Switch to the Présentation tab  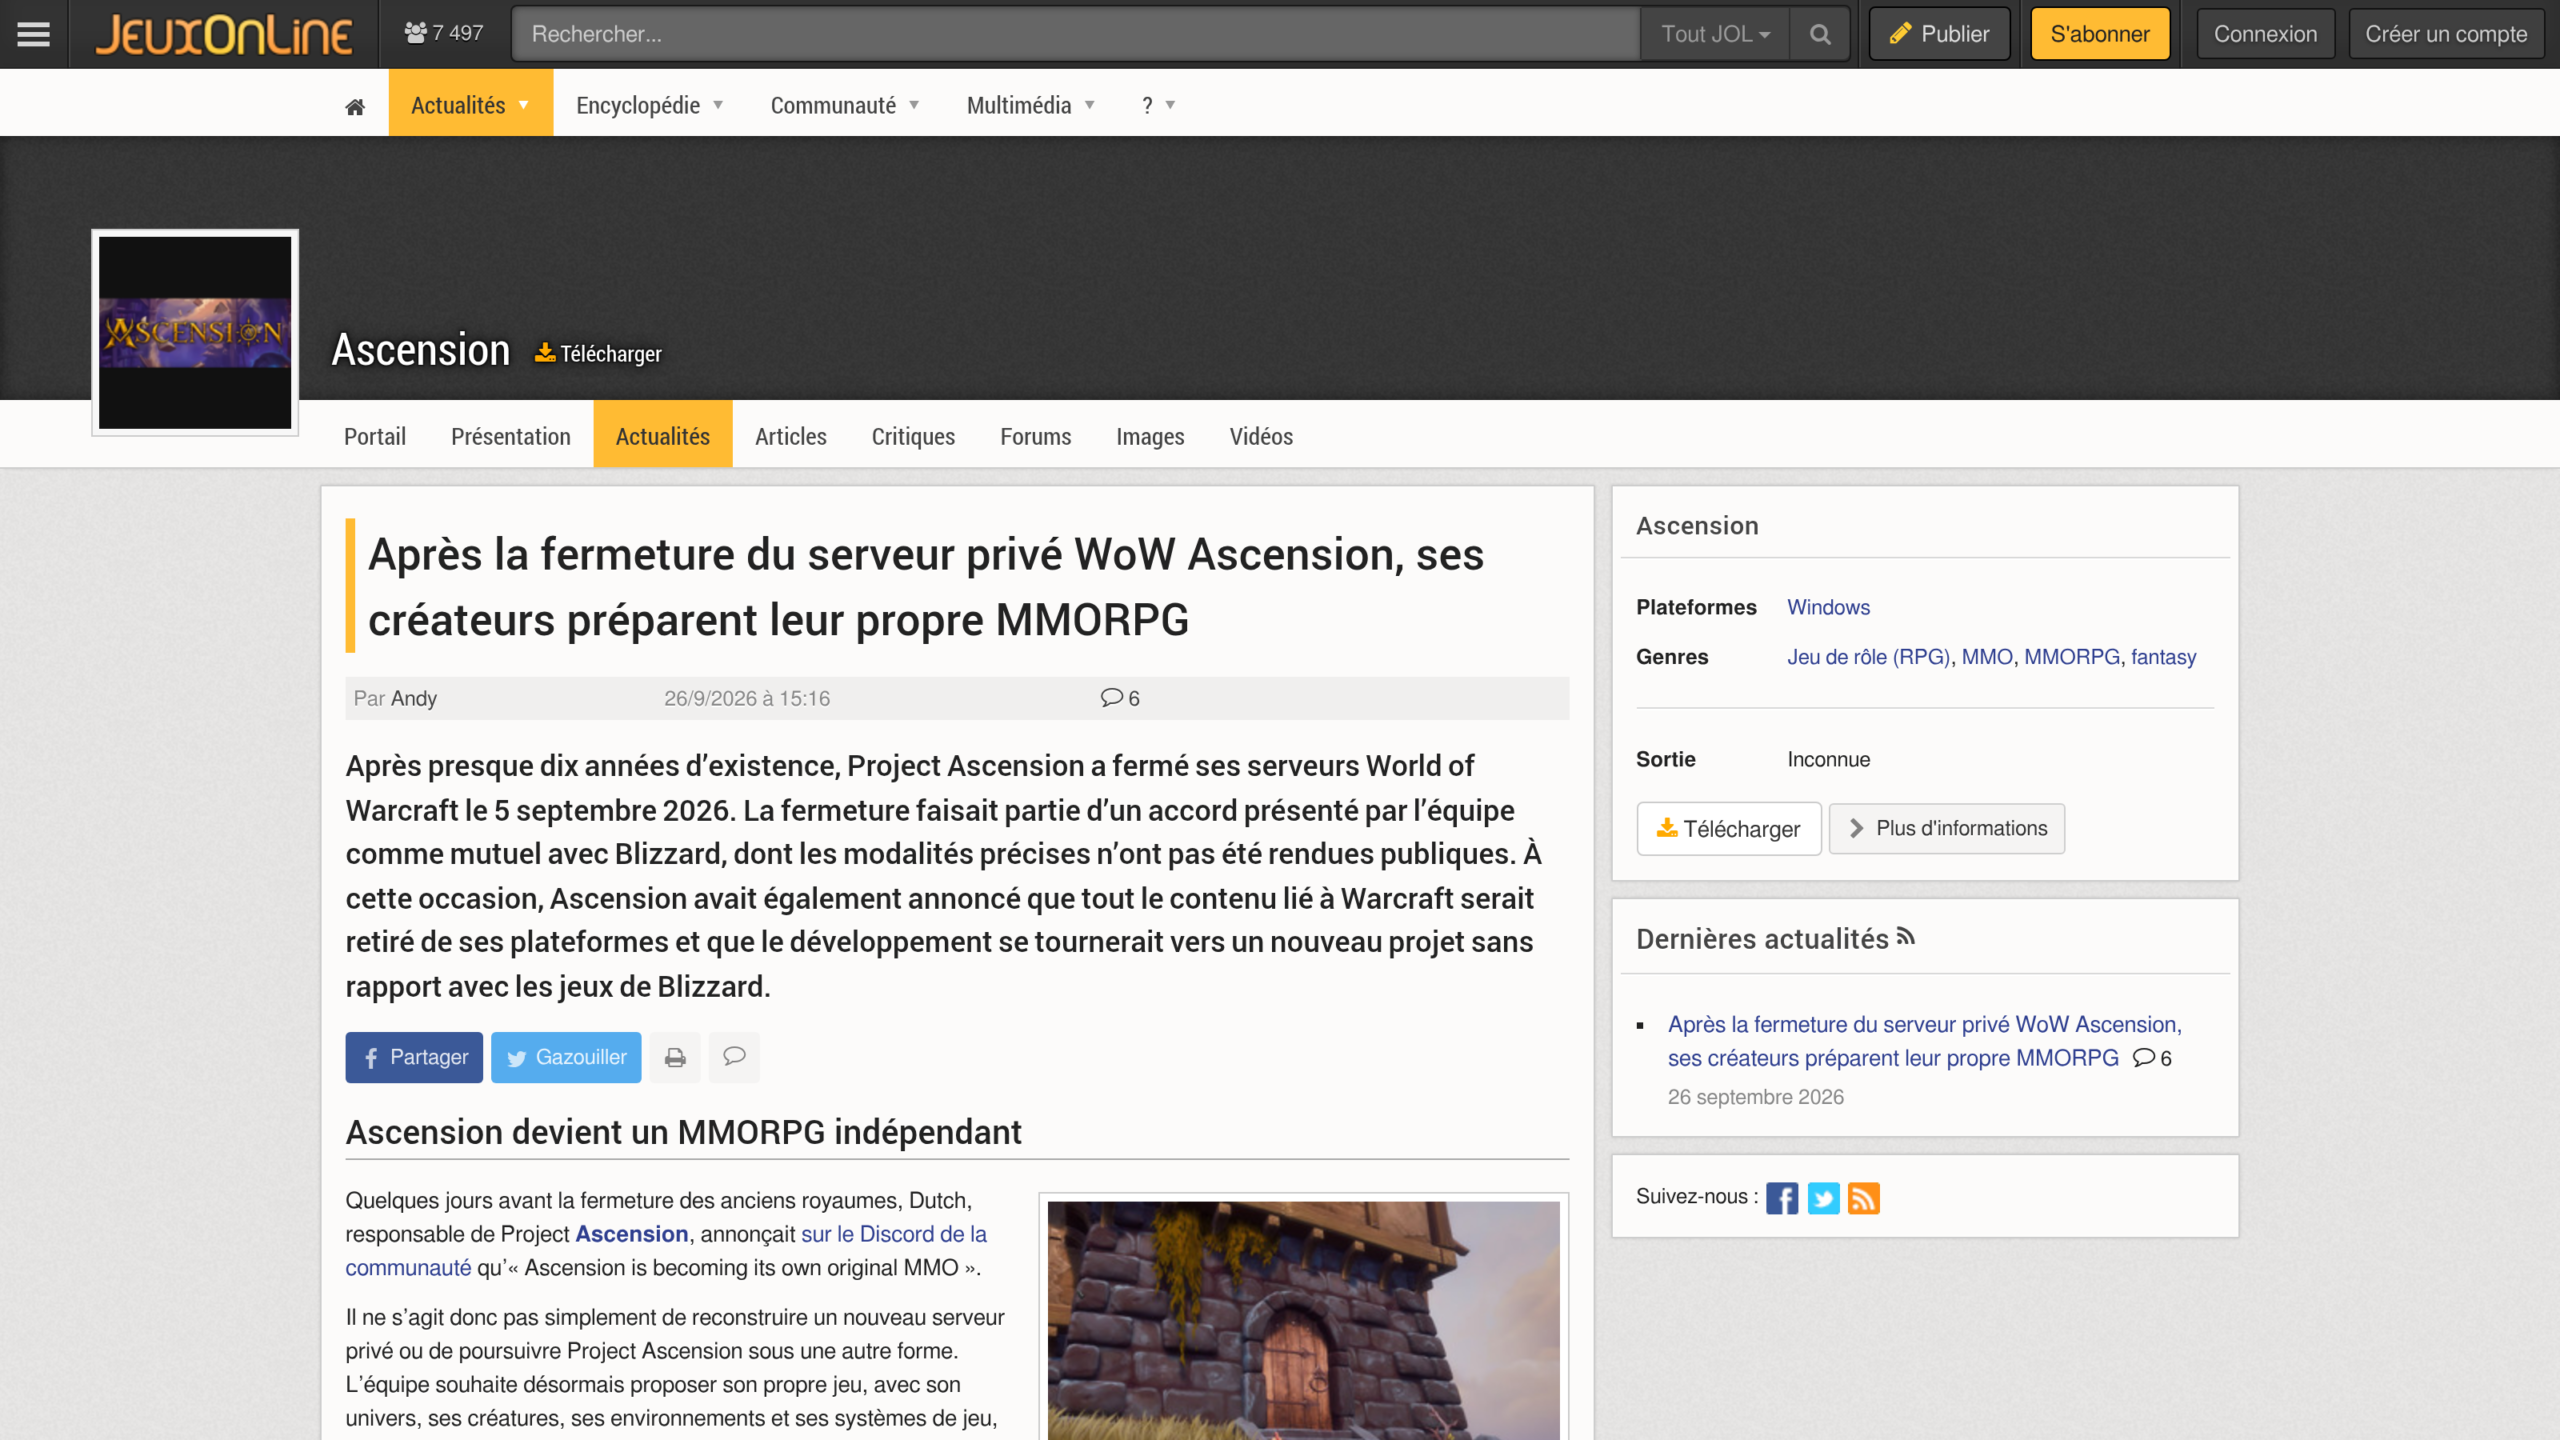[511, 437]
